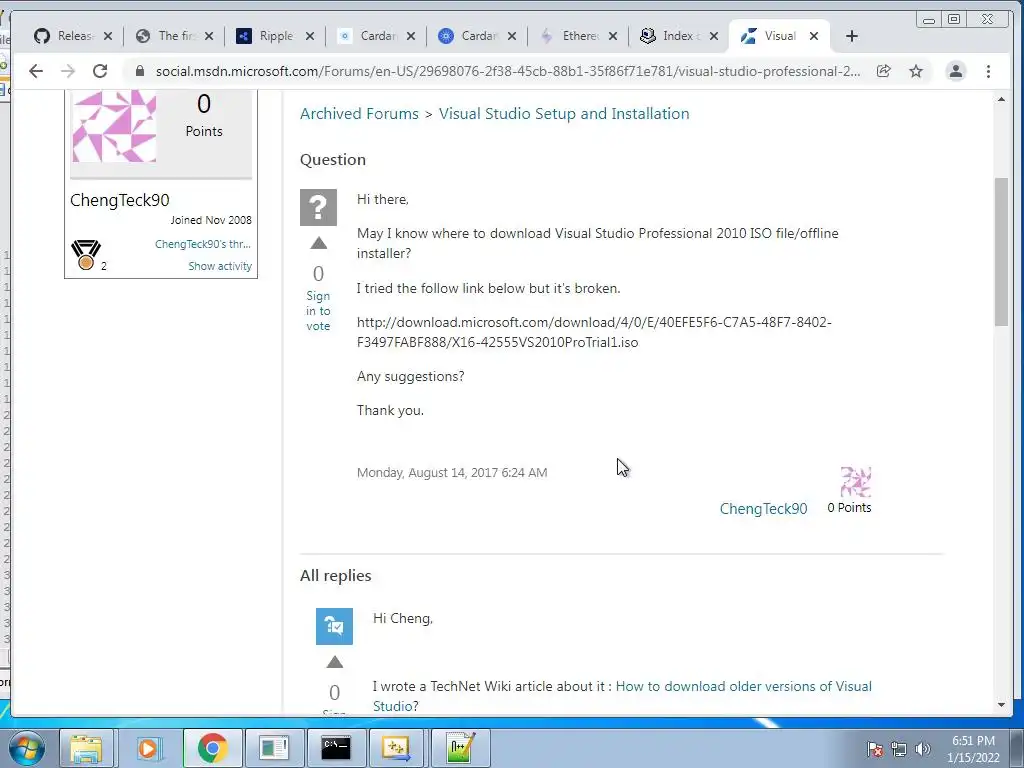The width and height of the screenshot is (1024, 768).
Task: Close the Ethereum tab
Action: click(613, 36)
